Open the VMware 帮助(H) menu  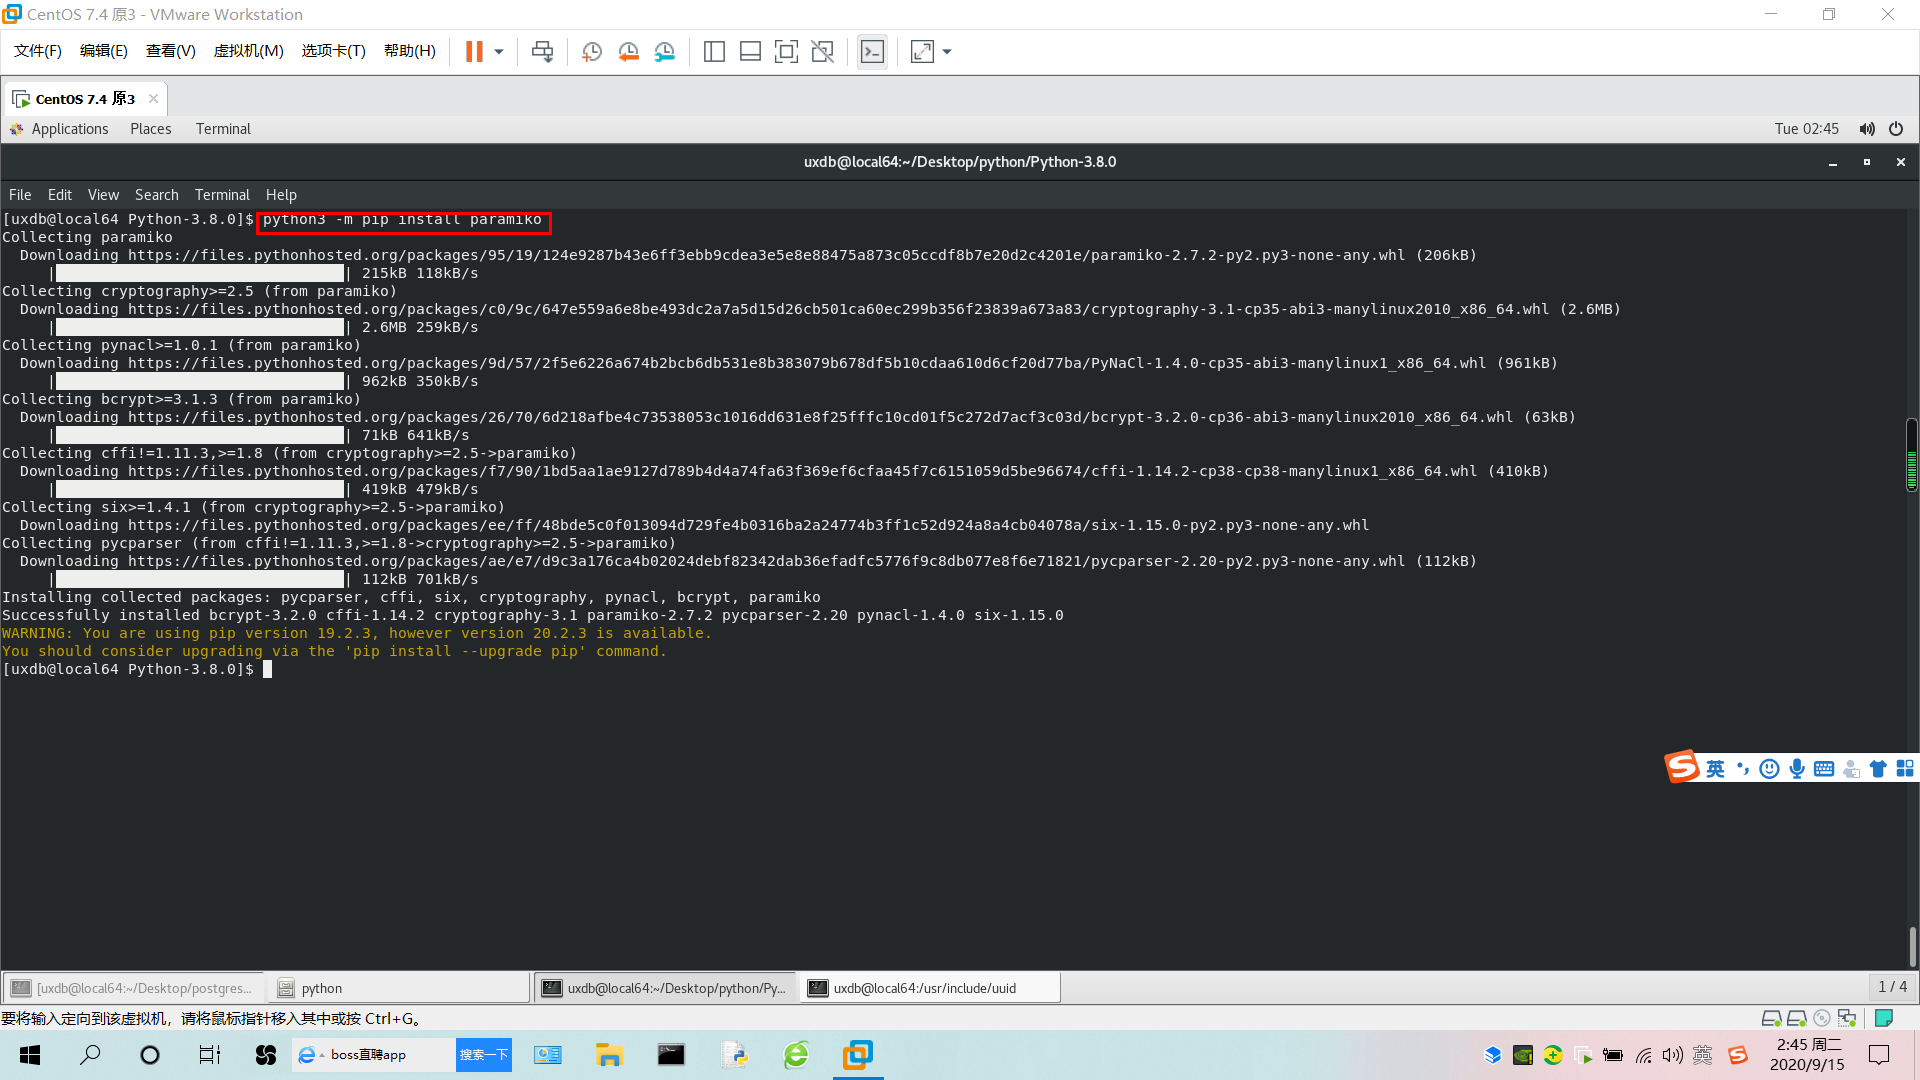410,51
